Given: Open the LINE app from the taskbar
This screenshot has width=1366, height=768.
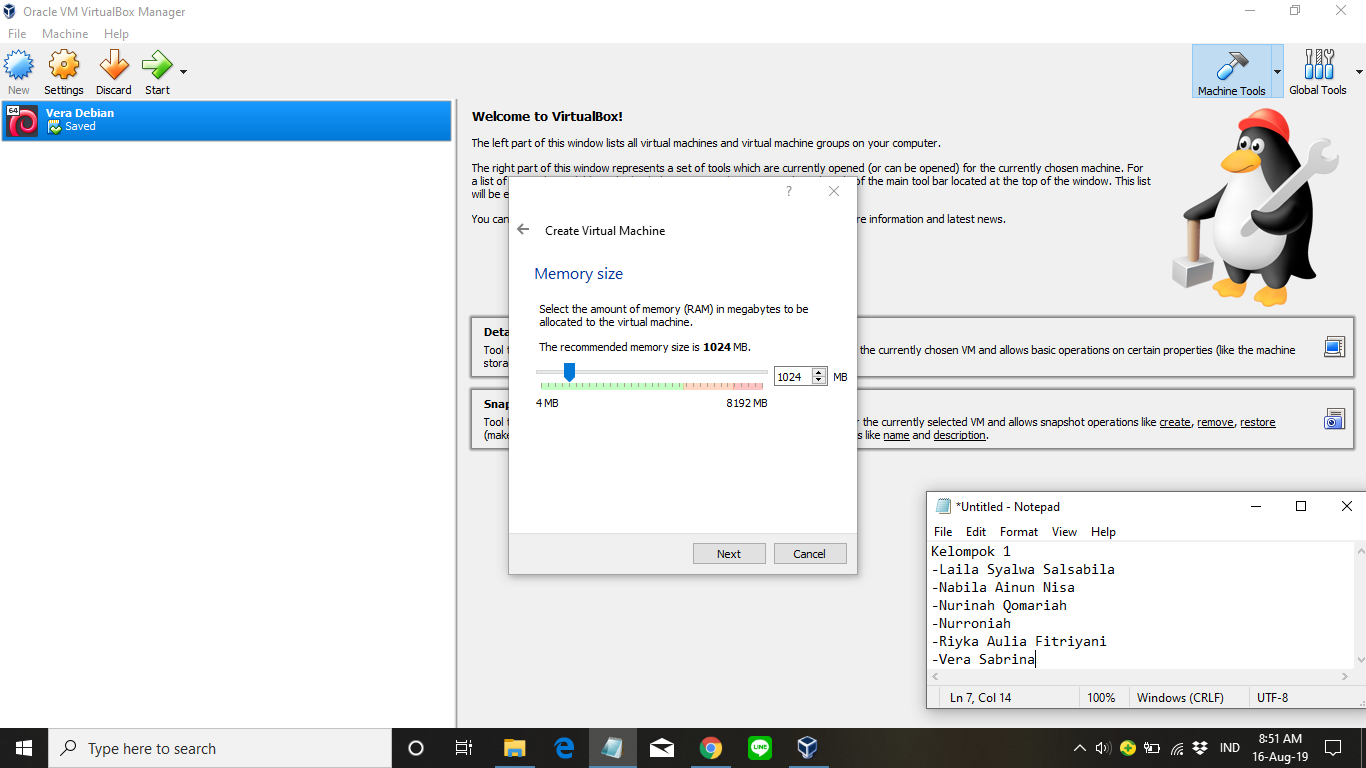Looking at the screenshot, I should coord(759,748).
